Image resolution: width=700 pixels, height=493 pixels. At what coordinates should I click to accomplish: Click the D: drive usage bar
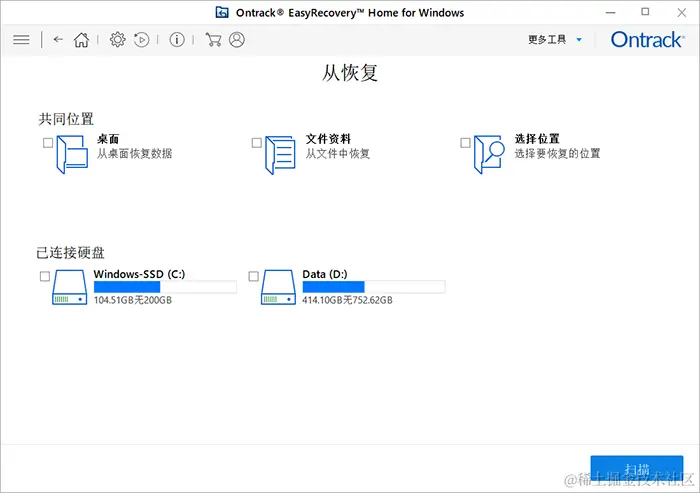[x=374, y=287]
